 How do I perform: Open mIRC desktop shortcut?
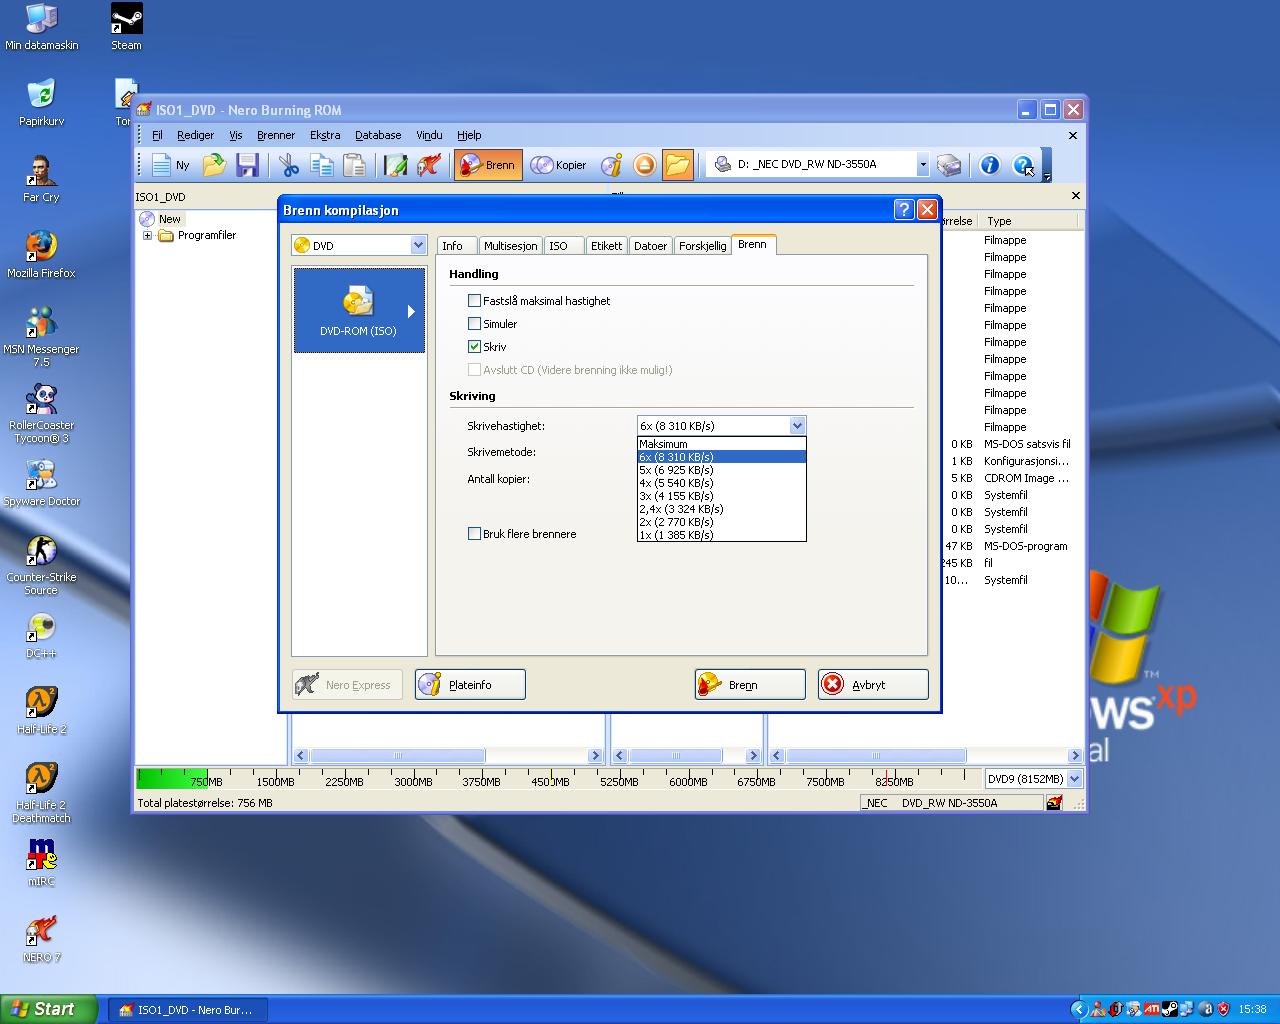tap(41, 863)
